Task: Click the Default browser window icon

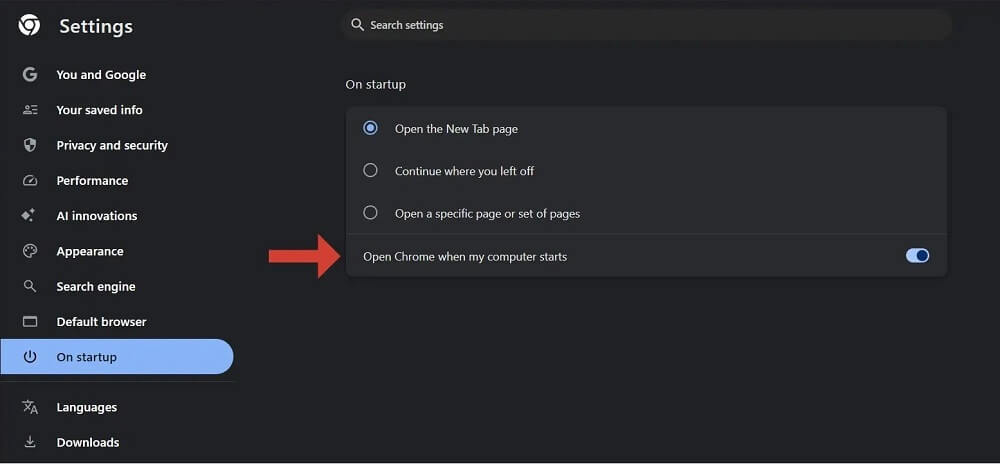Action: (x=30, y=322)
